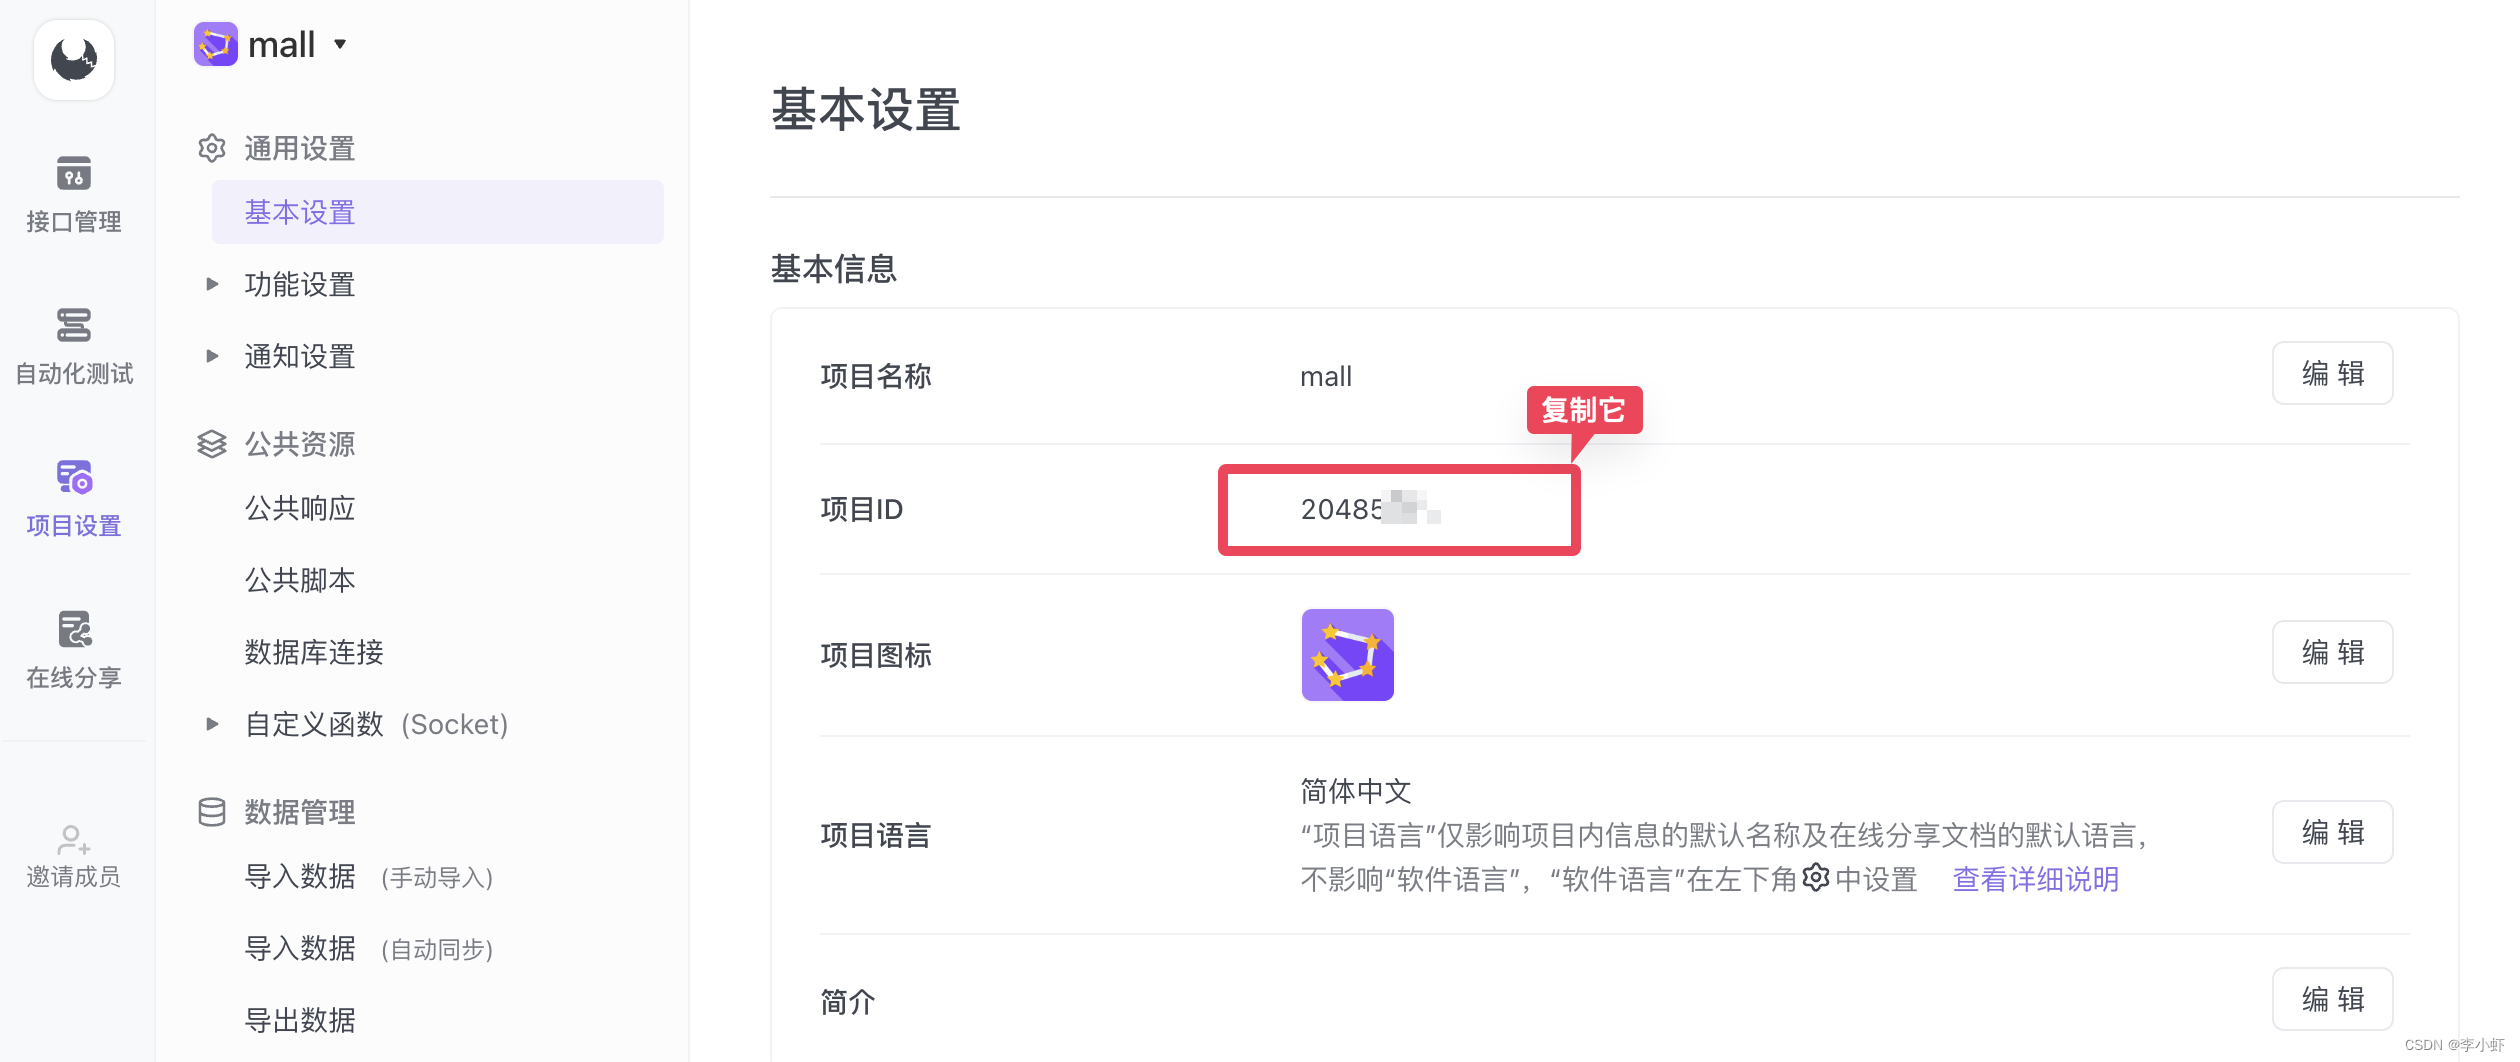The height and width of the screenshot is (1062, 2520).
Task: Click the purple 项目图标 thumbnail
Action: click(1347, 655)
